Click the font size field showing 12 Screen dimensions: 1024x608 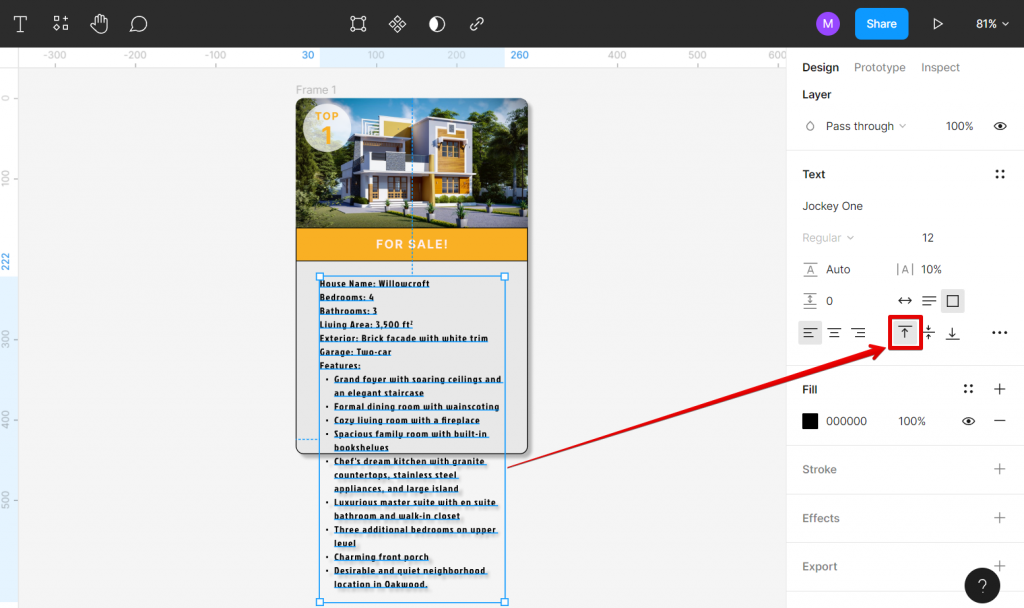927,238
